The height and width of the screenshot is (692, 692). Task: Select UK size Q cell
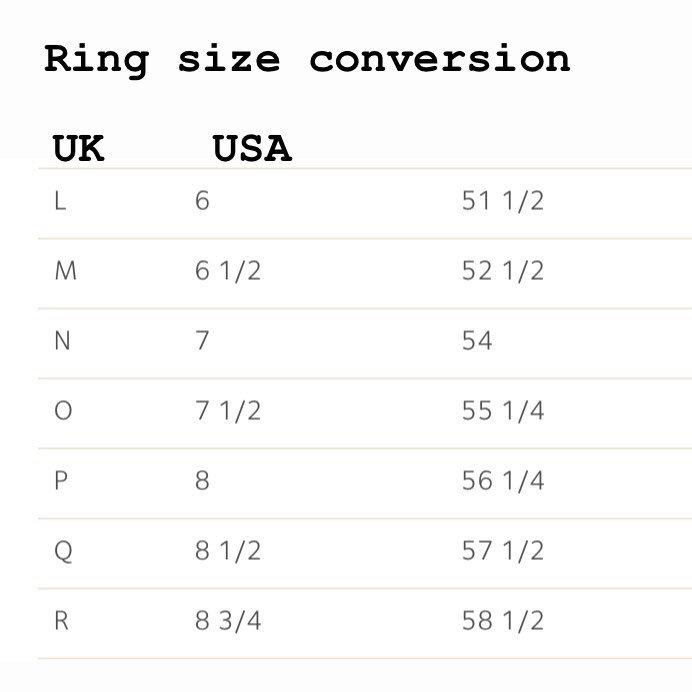[63, 551]
